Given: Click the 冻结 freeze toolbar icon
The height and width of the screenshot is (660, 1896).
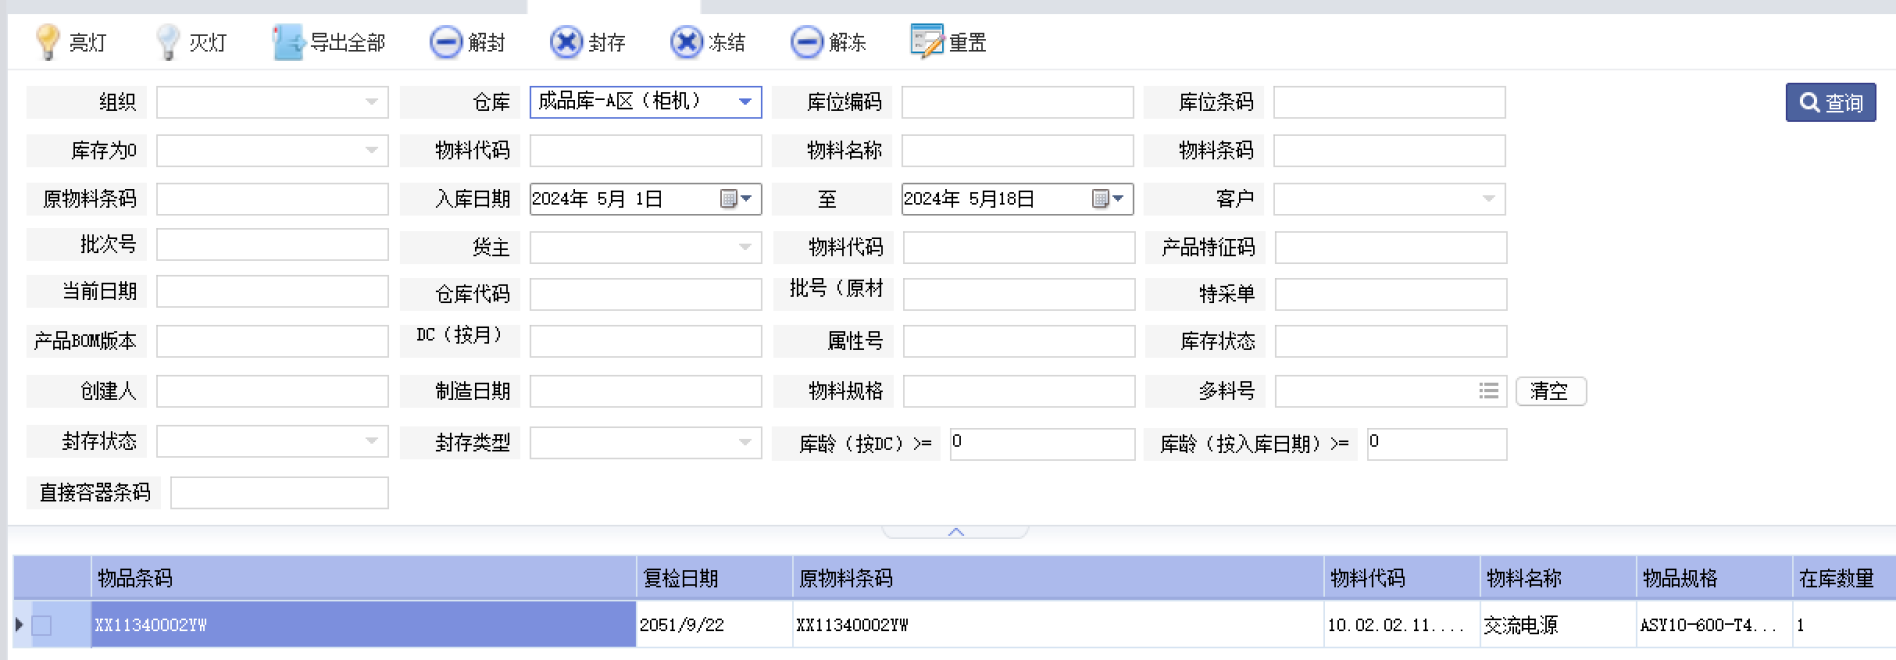Looking at the screenshot, I should click(x=686, y=42).
